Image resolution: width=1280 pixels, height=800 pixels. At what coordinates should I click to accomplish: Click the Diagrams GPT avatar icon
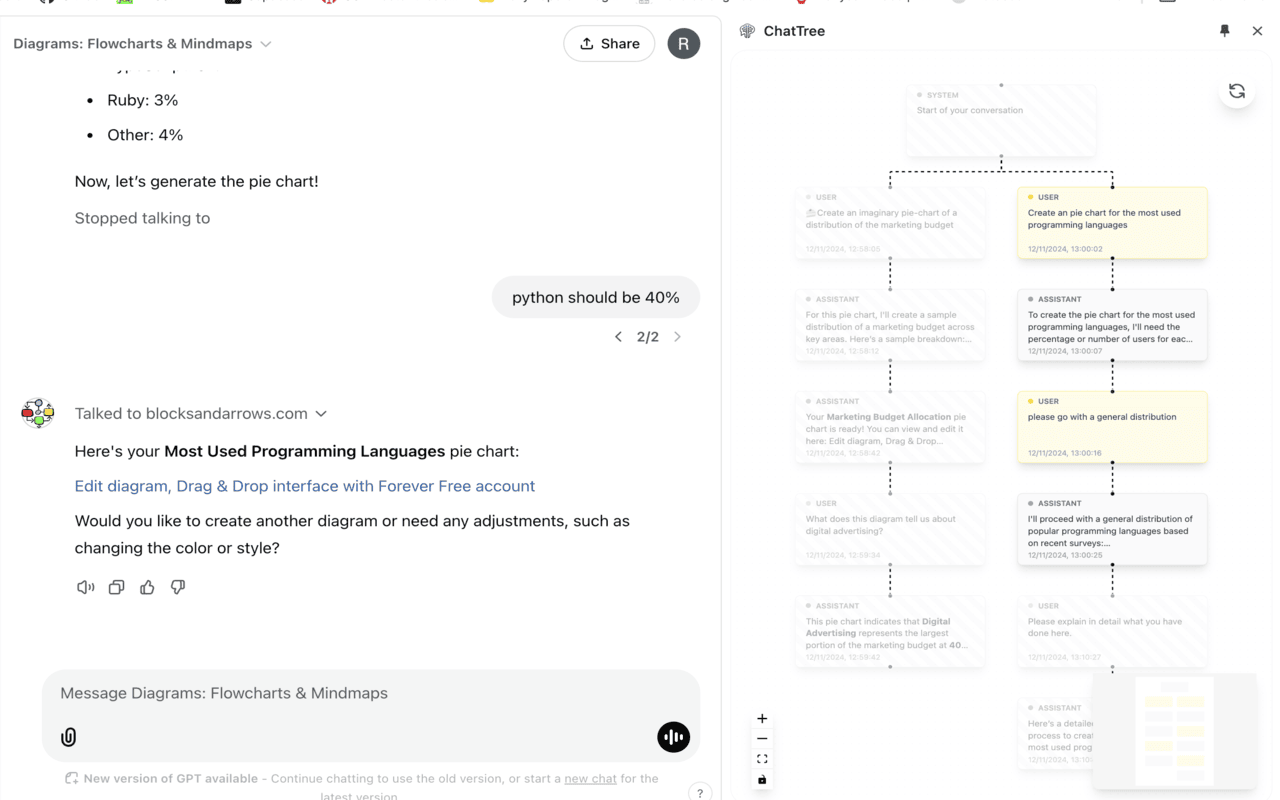38,413
